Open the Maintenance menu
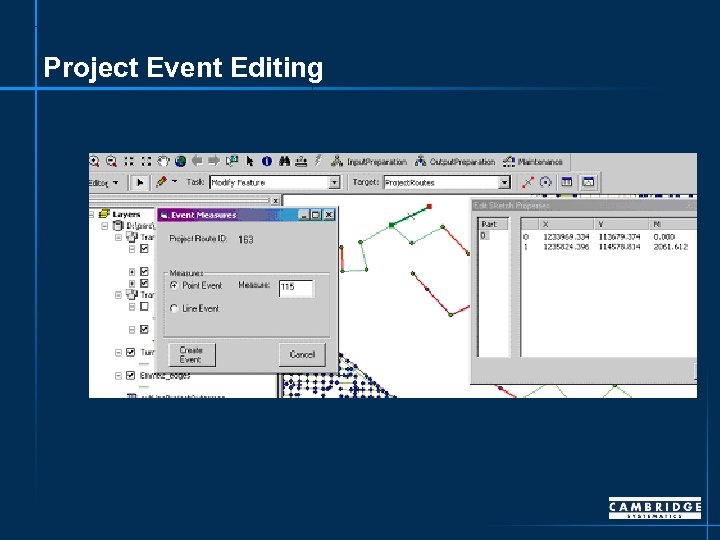 [x=533, y=162]
